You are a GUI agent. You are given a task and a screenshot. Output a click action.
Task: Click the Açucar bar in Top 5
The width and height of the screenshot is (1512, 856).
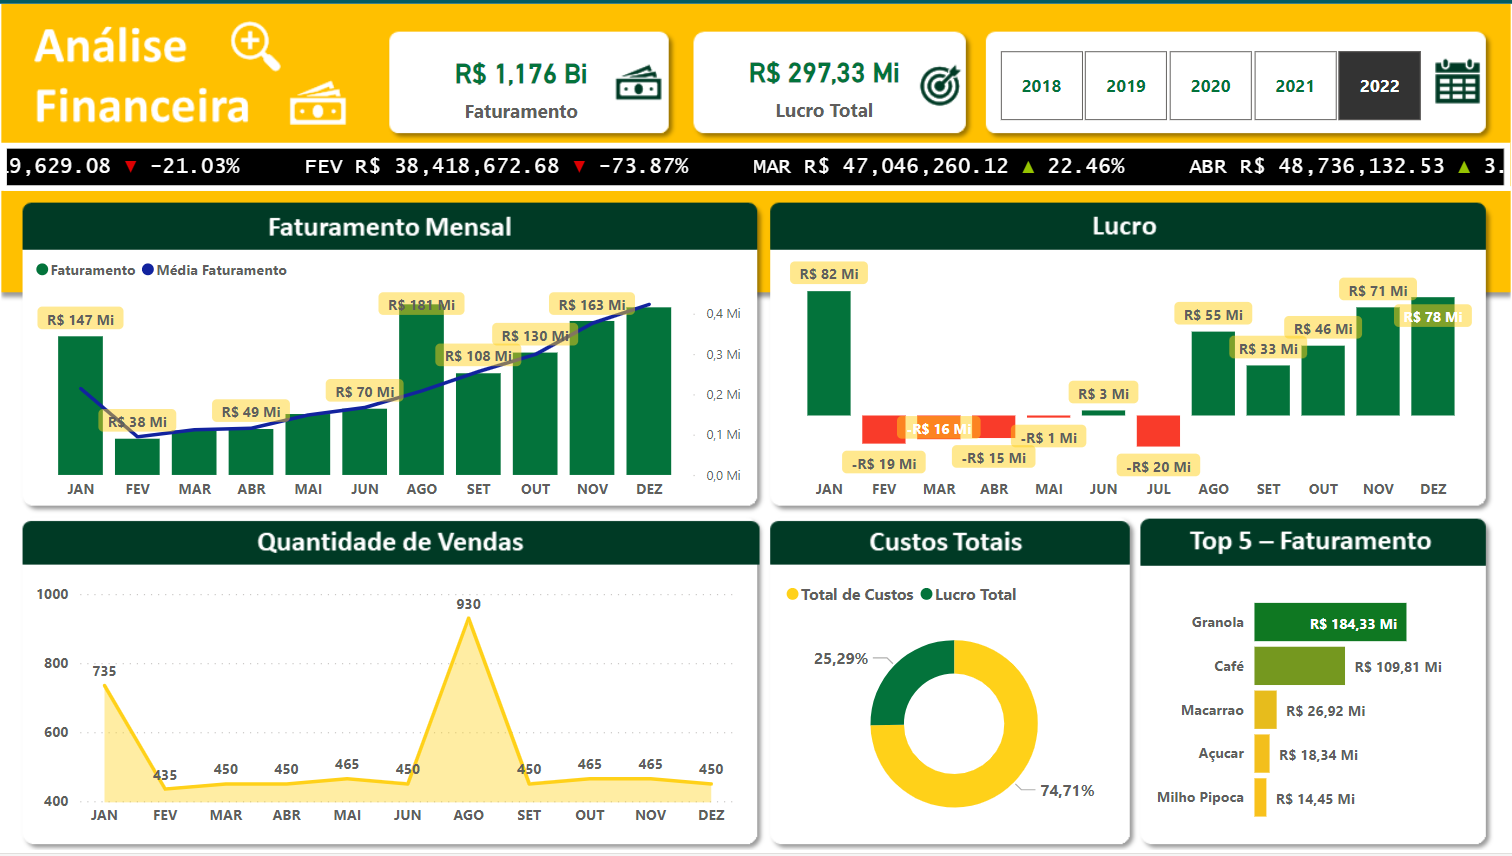(x=1262, y=754)
